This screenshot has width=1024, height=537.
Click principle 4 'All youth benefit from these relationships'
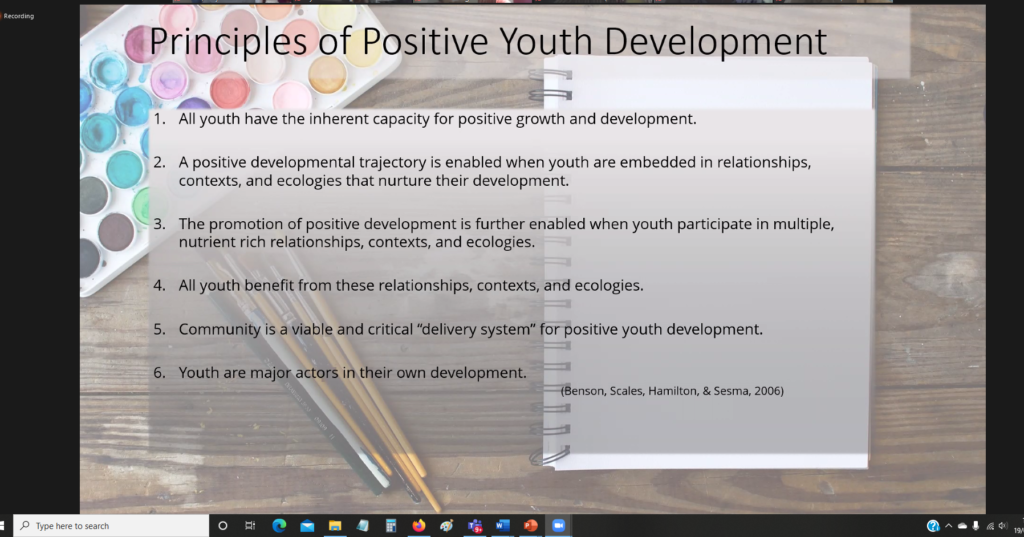411,285
